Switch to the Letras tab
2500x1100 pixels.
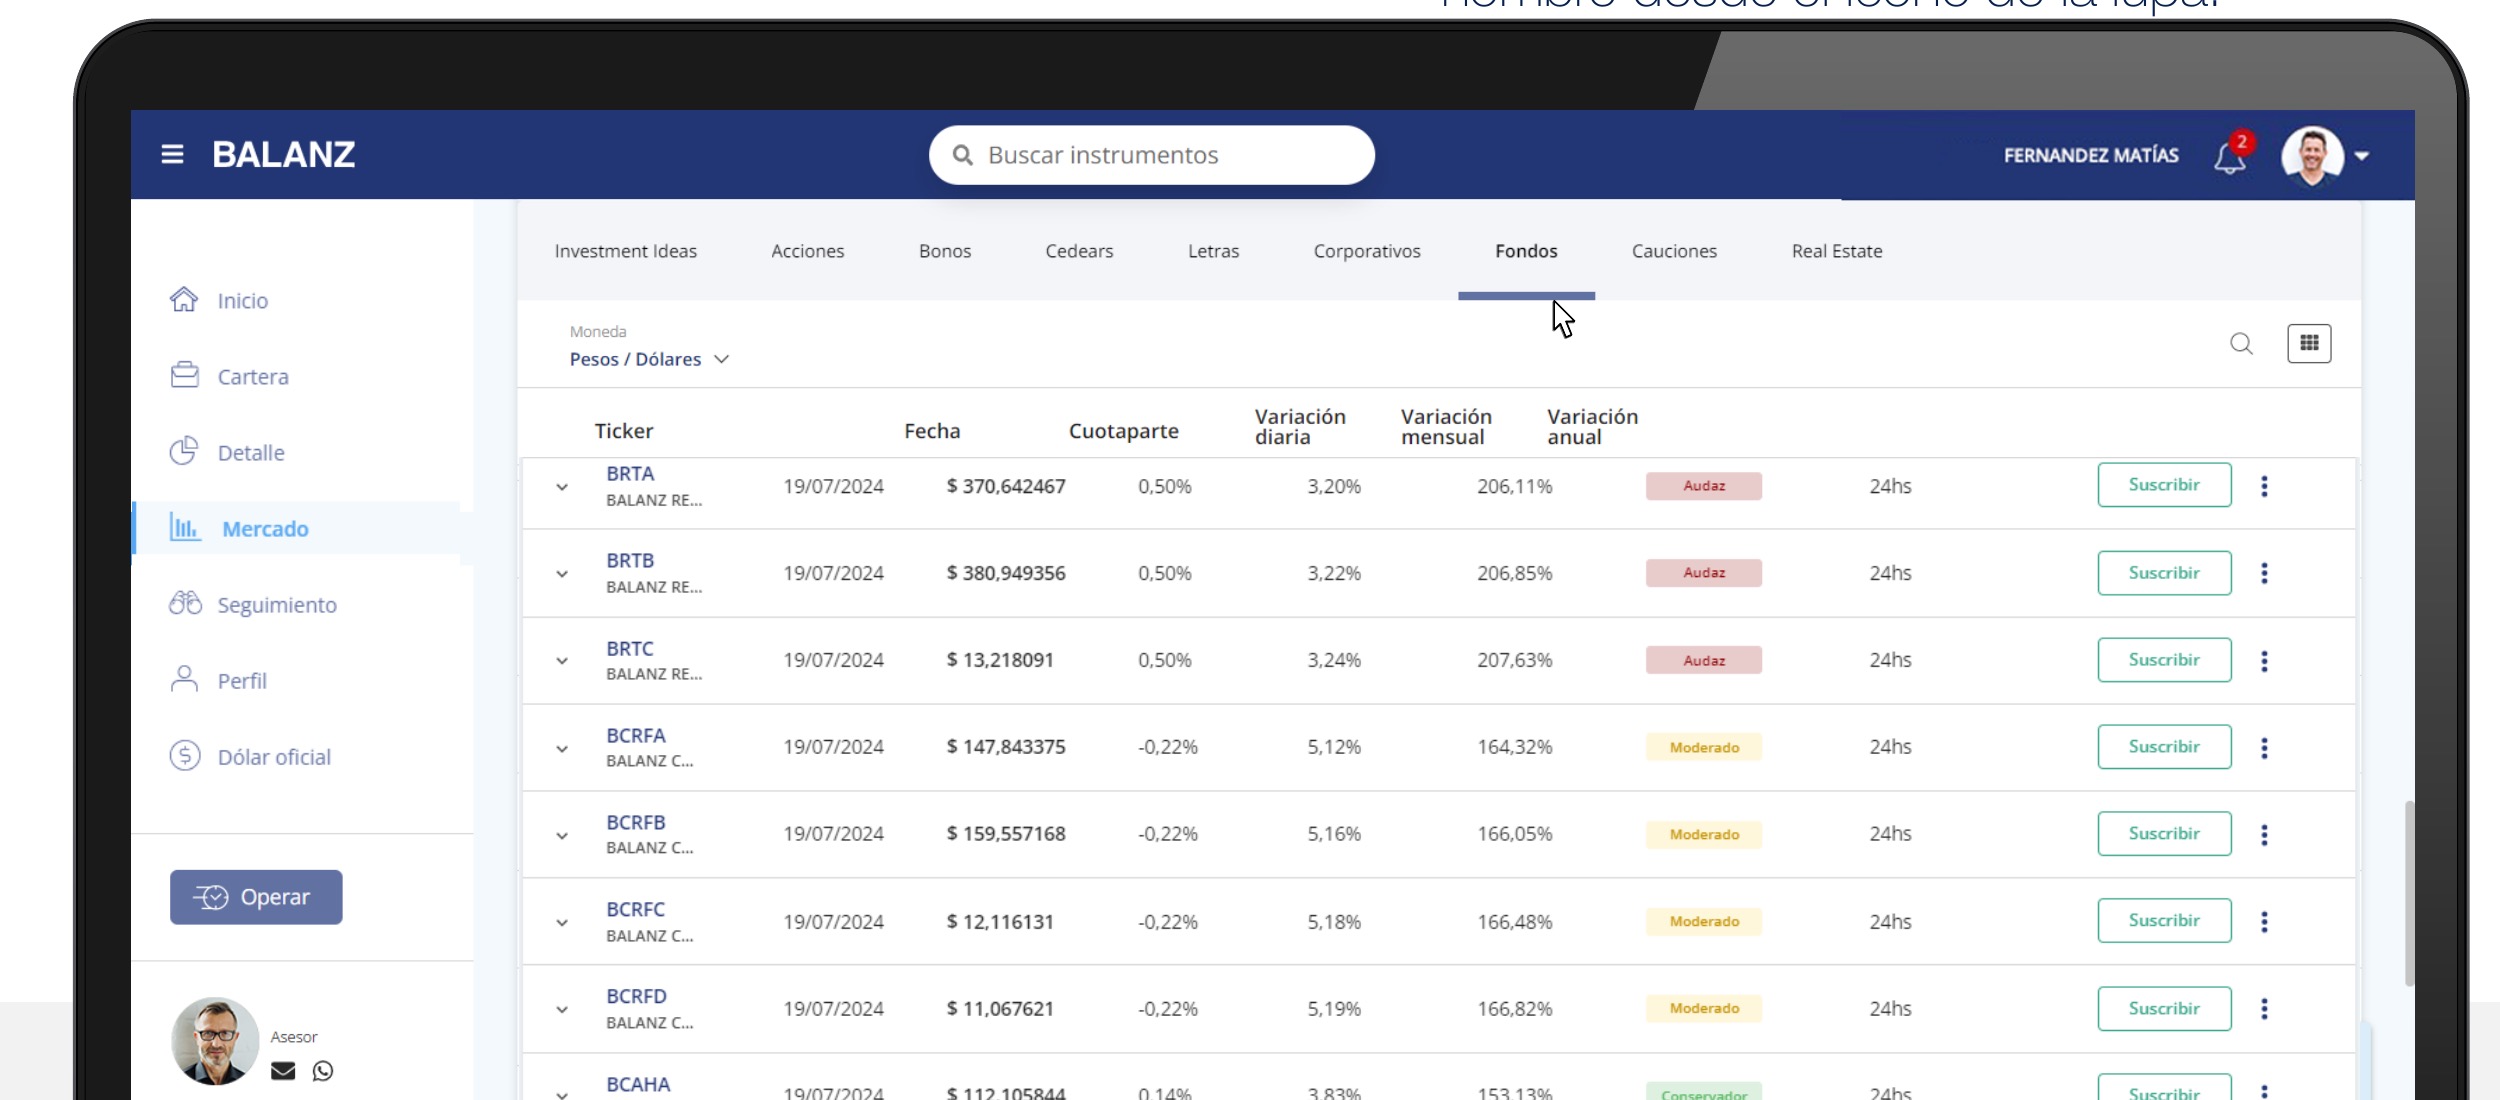click(x=1214, y=251)
